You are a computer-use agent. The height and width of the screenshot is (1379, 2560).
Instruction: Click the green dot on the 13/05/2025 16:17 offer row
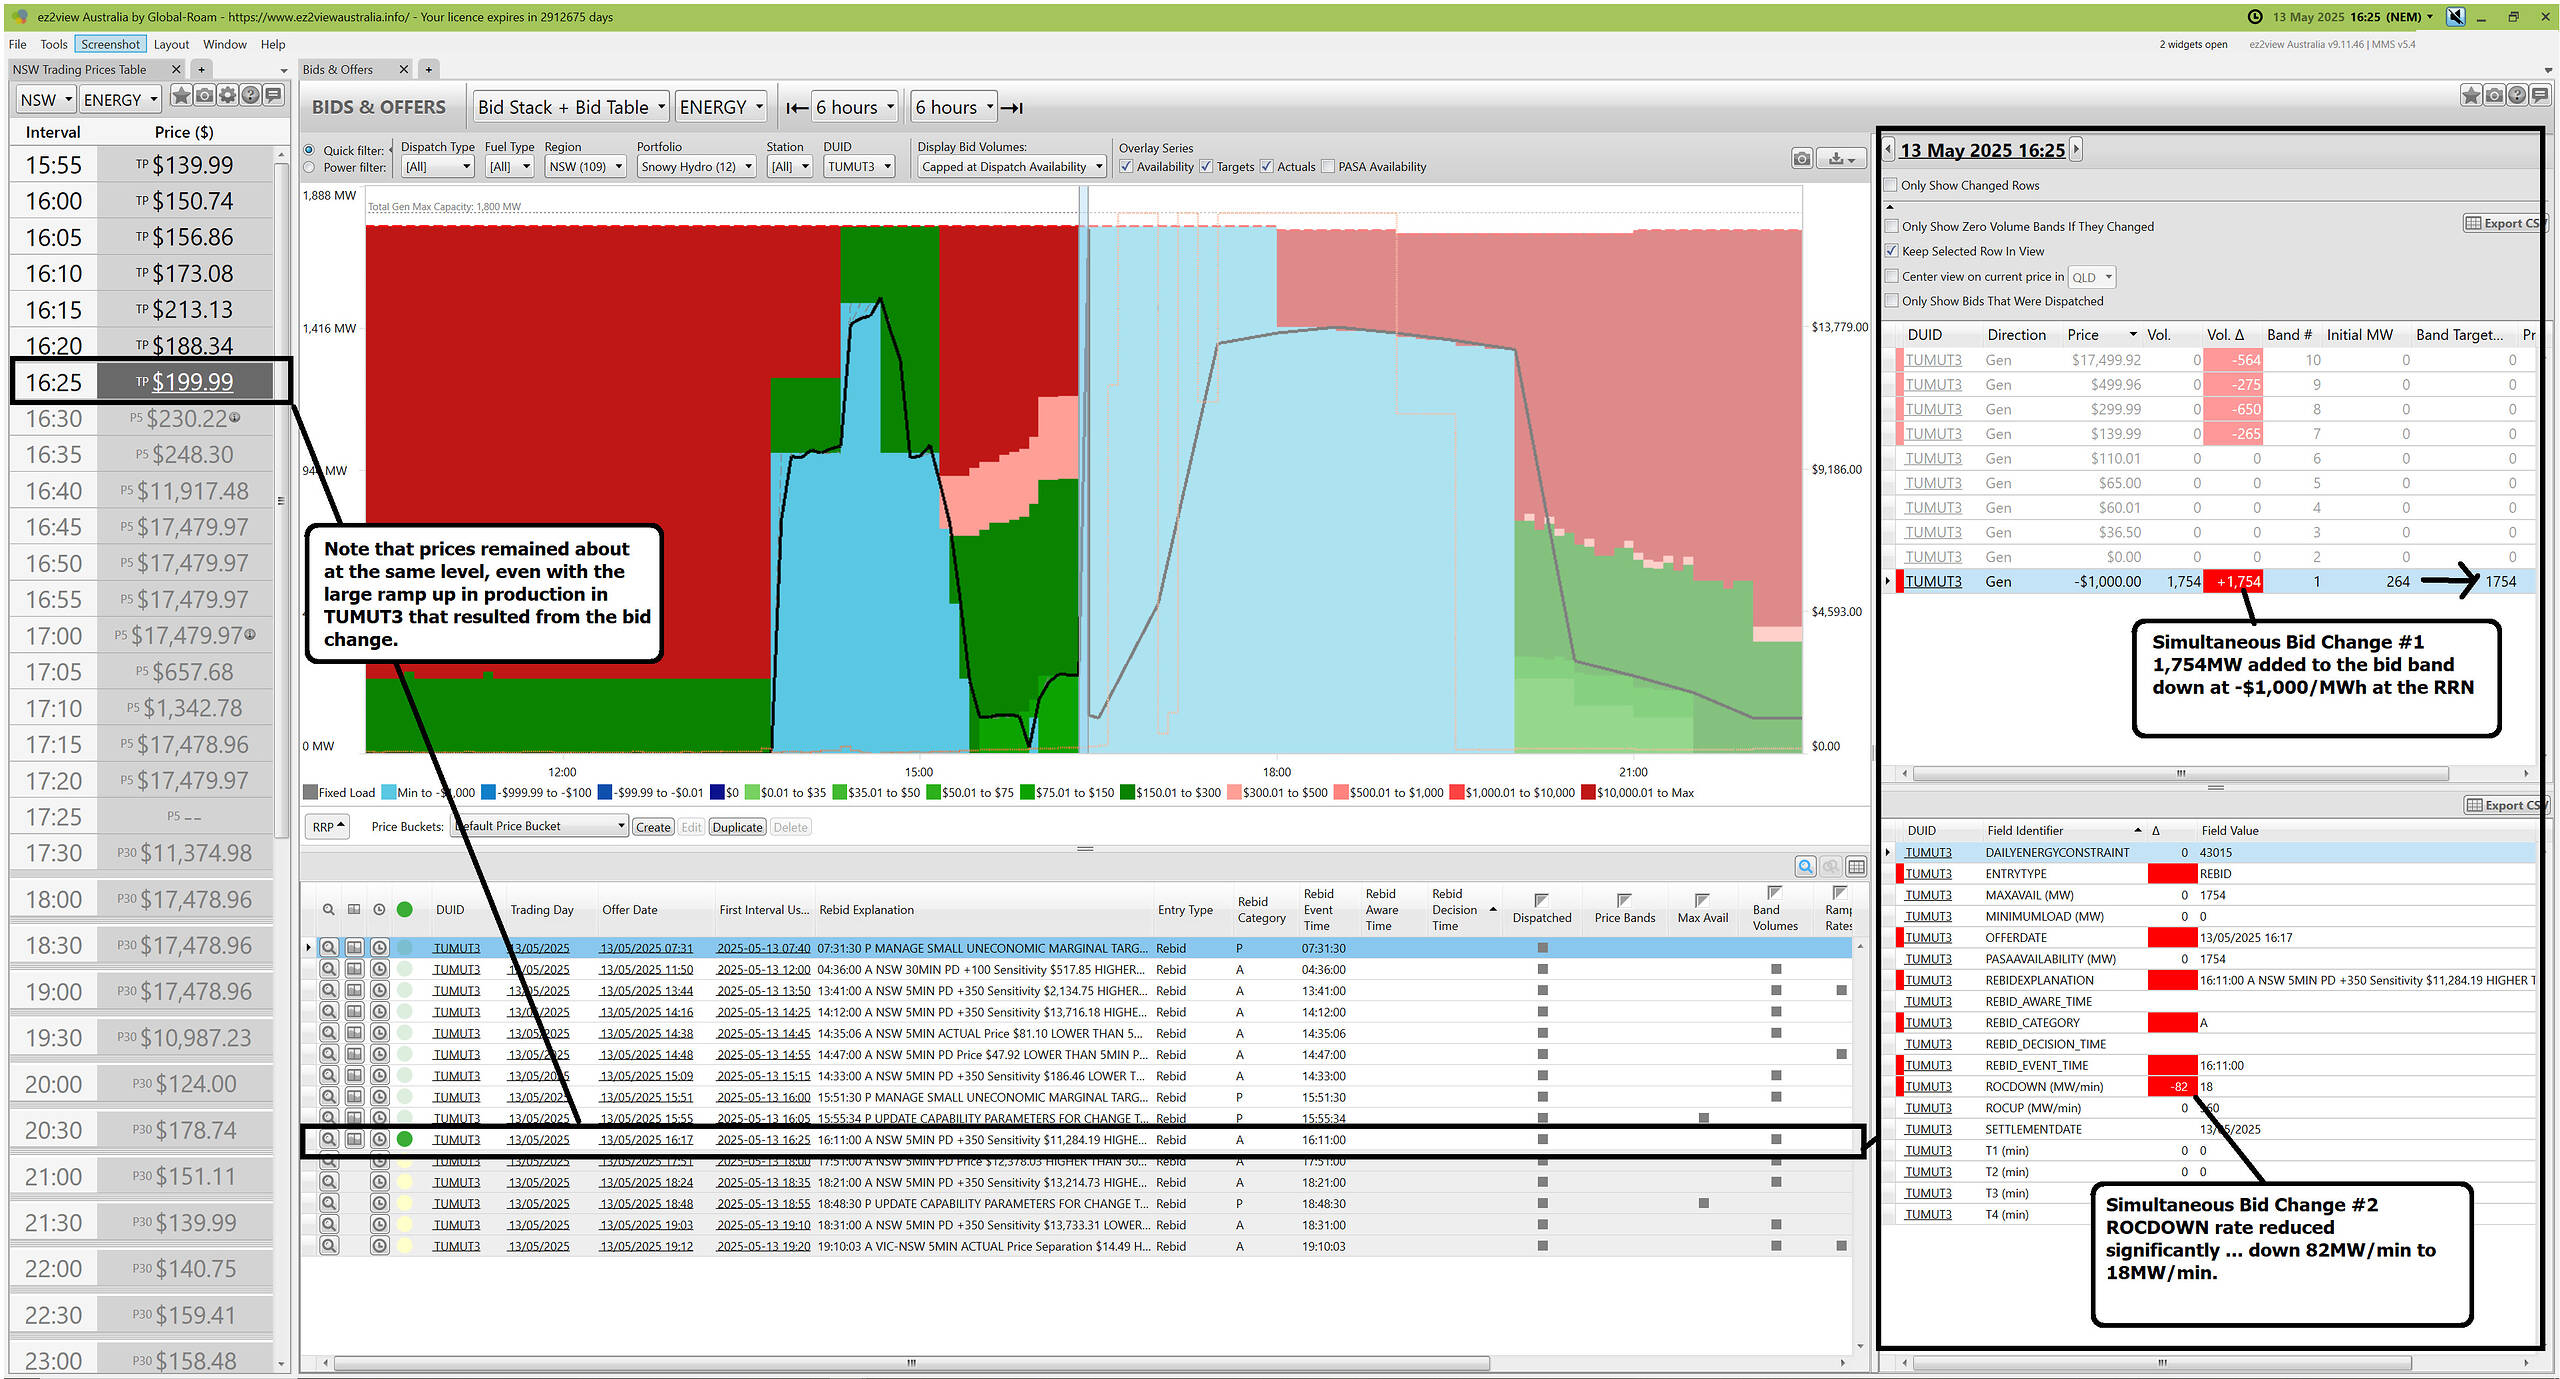coord(405,1139)
